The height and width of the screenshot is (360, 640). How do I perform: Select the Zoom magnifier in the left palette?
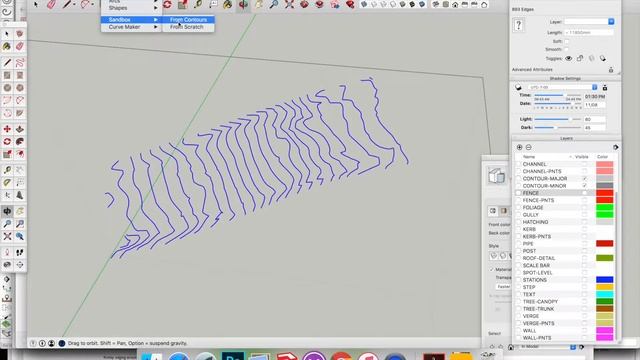tap(7, 224)
